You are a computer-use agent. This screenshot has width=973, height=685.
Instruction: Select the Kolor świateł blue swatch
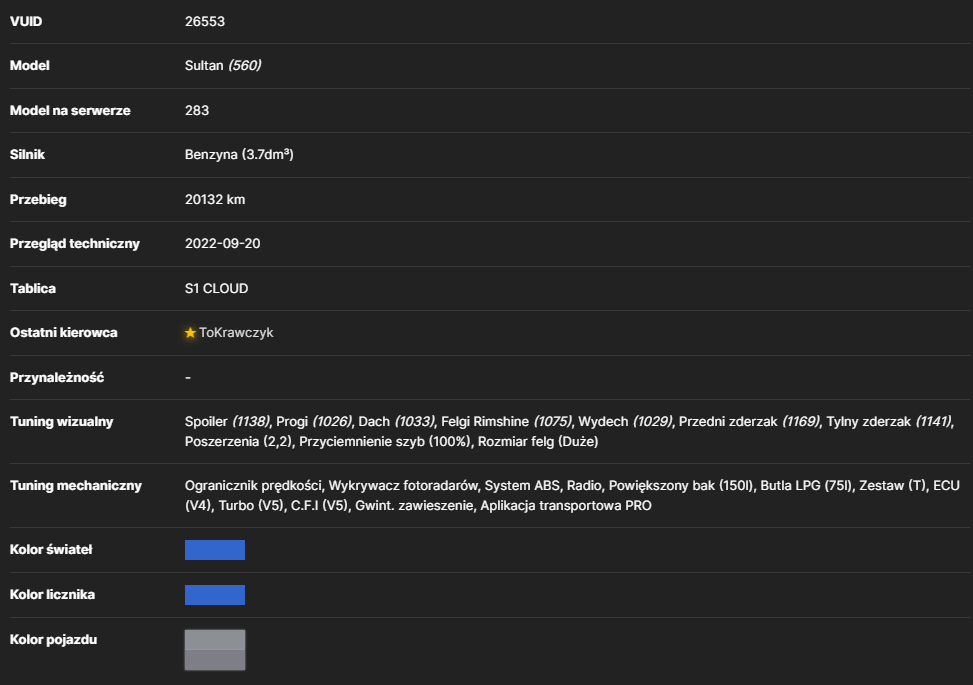pos(215,550)
